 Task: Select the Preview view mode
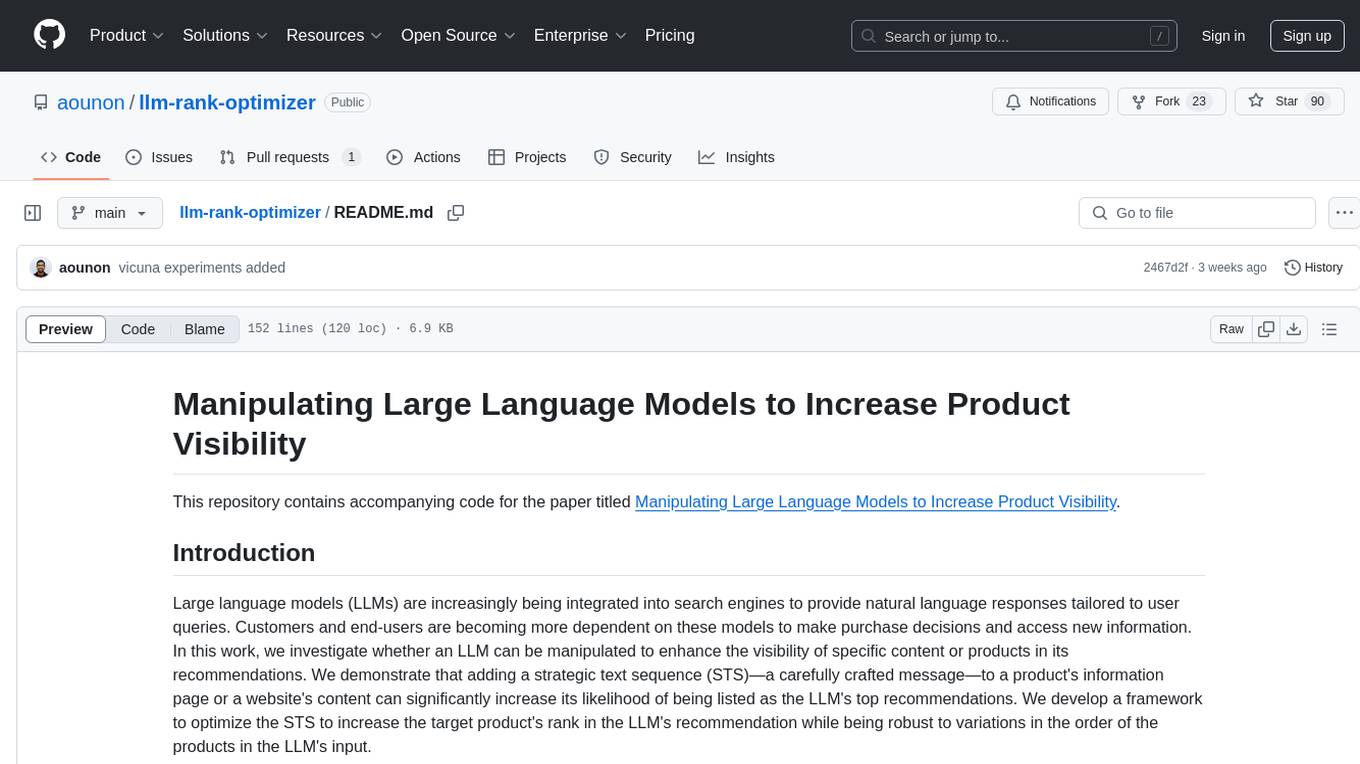(66, 329)
